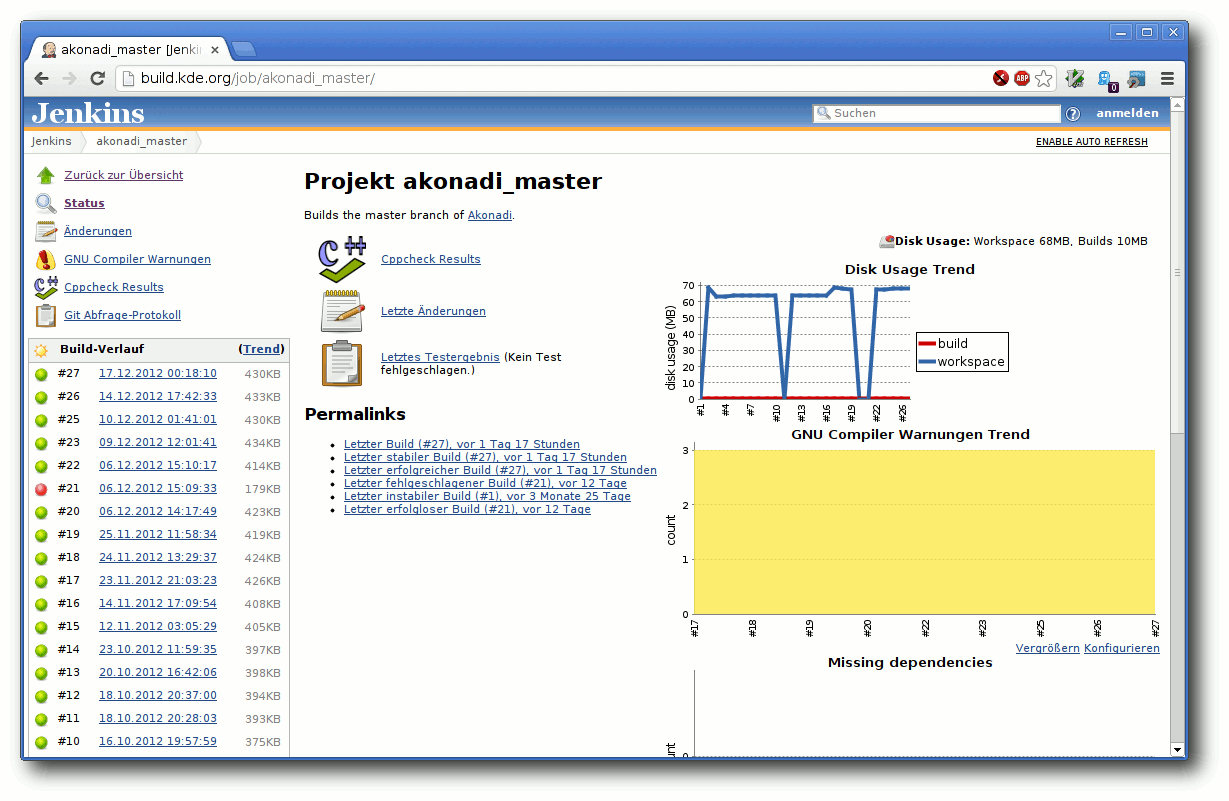The image size is (1229, 801).
Task: Click the address bar URL
Action: tap(257, 78)
